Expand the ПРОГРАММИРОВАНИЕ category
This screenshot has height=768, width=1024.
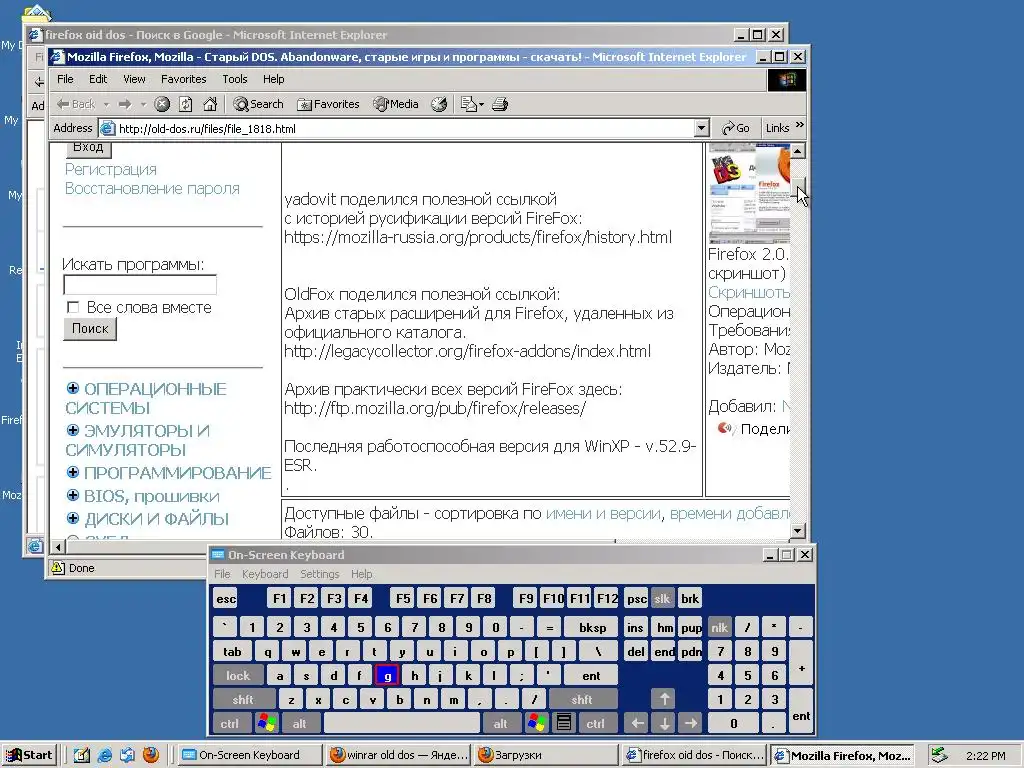72,472
